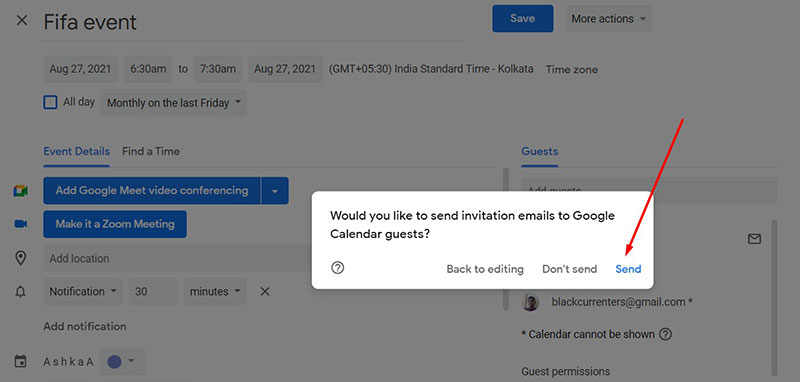Image resolution: width=800 pixels, height=382 pixels.
Task: Open Monthly on the last Friday dropdown
Action: (x=173, y=103)
